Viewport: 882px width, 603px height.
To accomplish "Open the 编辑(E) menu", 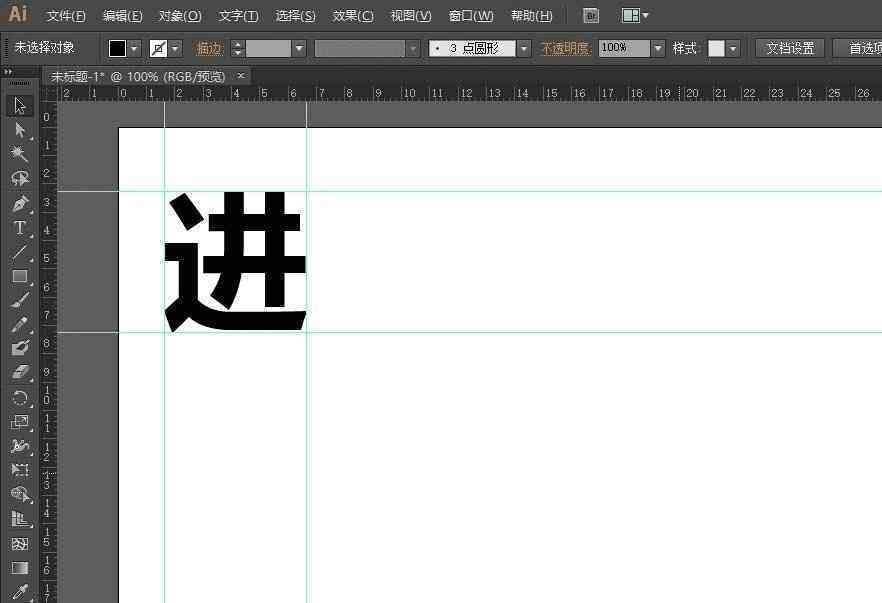I will tap(123, 16).
